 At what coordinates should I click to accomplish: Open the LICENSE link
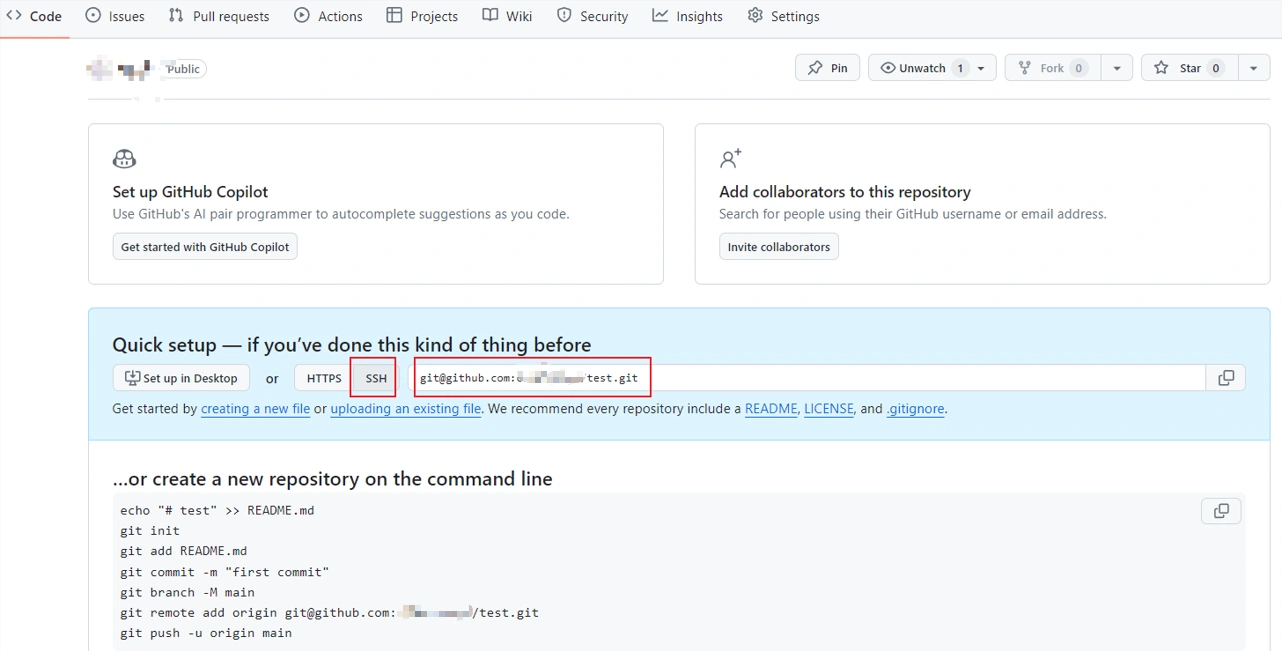[829, 409]
